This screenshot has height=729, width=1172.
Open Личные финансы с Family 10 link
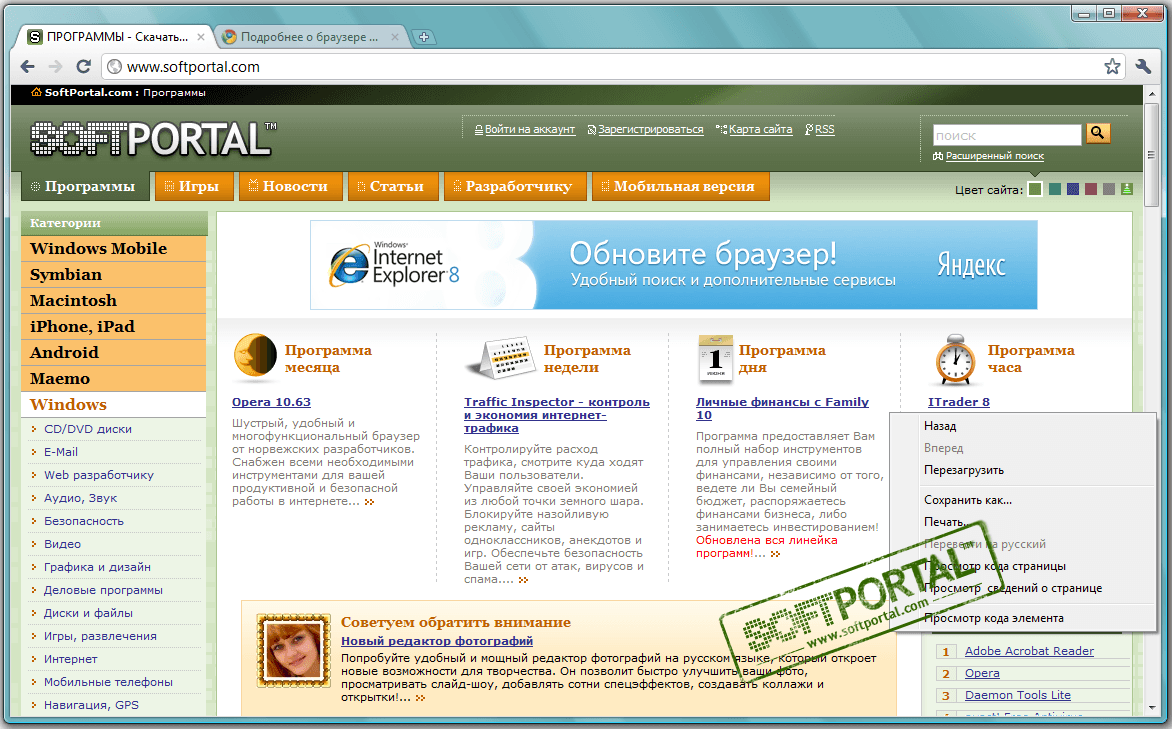click(782, 408)
